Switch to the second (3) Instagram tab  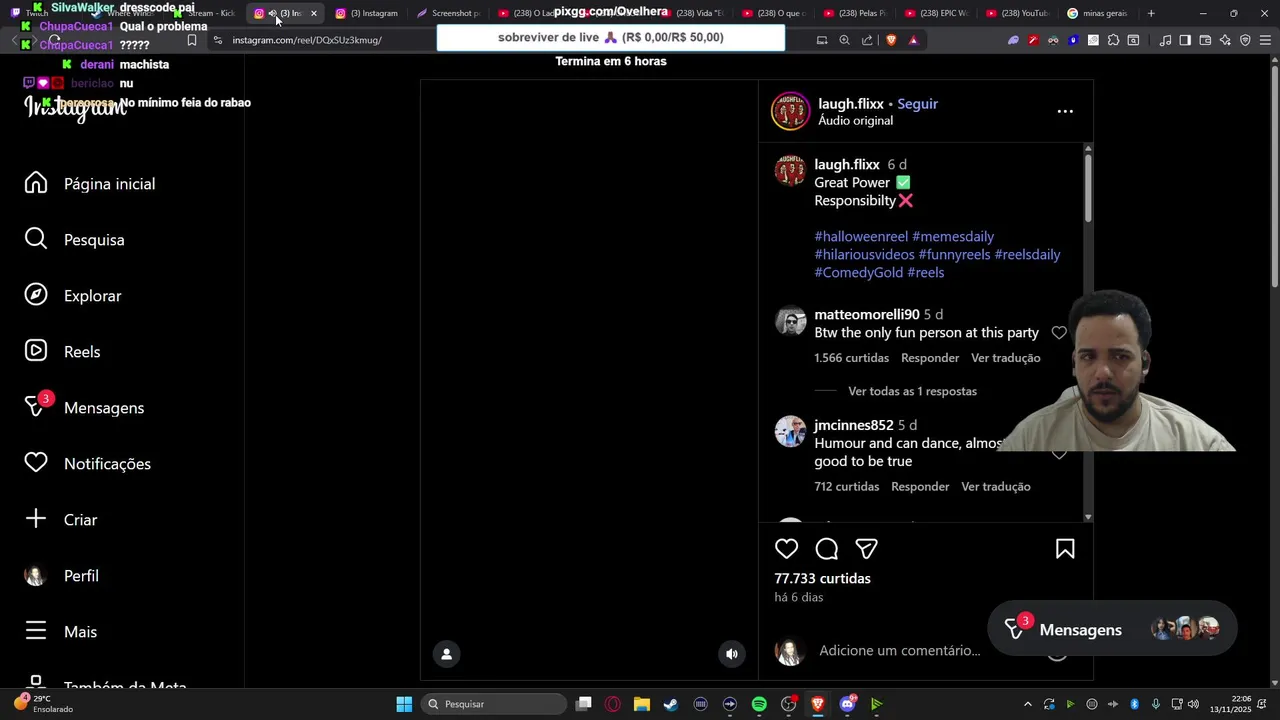tap(367, 14)
